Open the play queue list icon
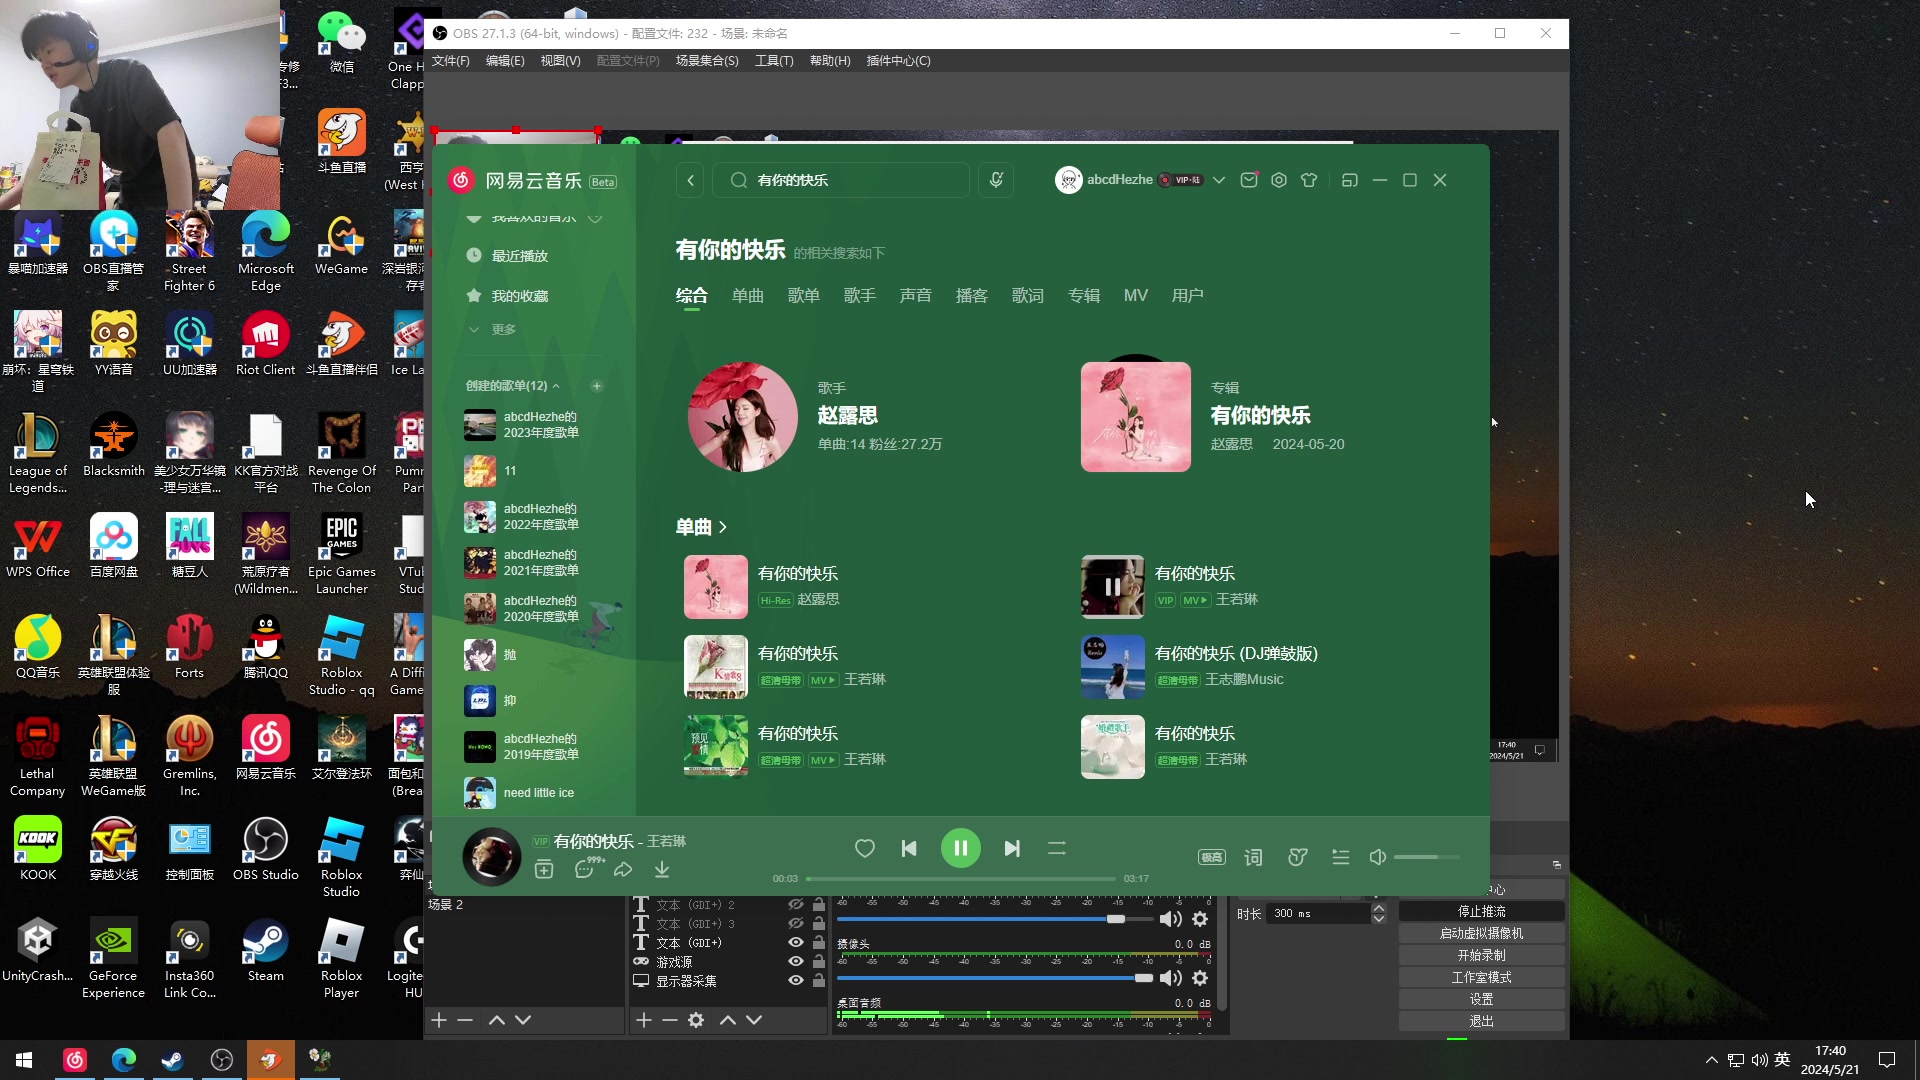The height and width of the screenshot is (1080, 1920). (1341, 857)
